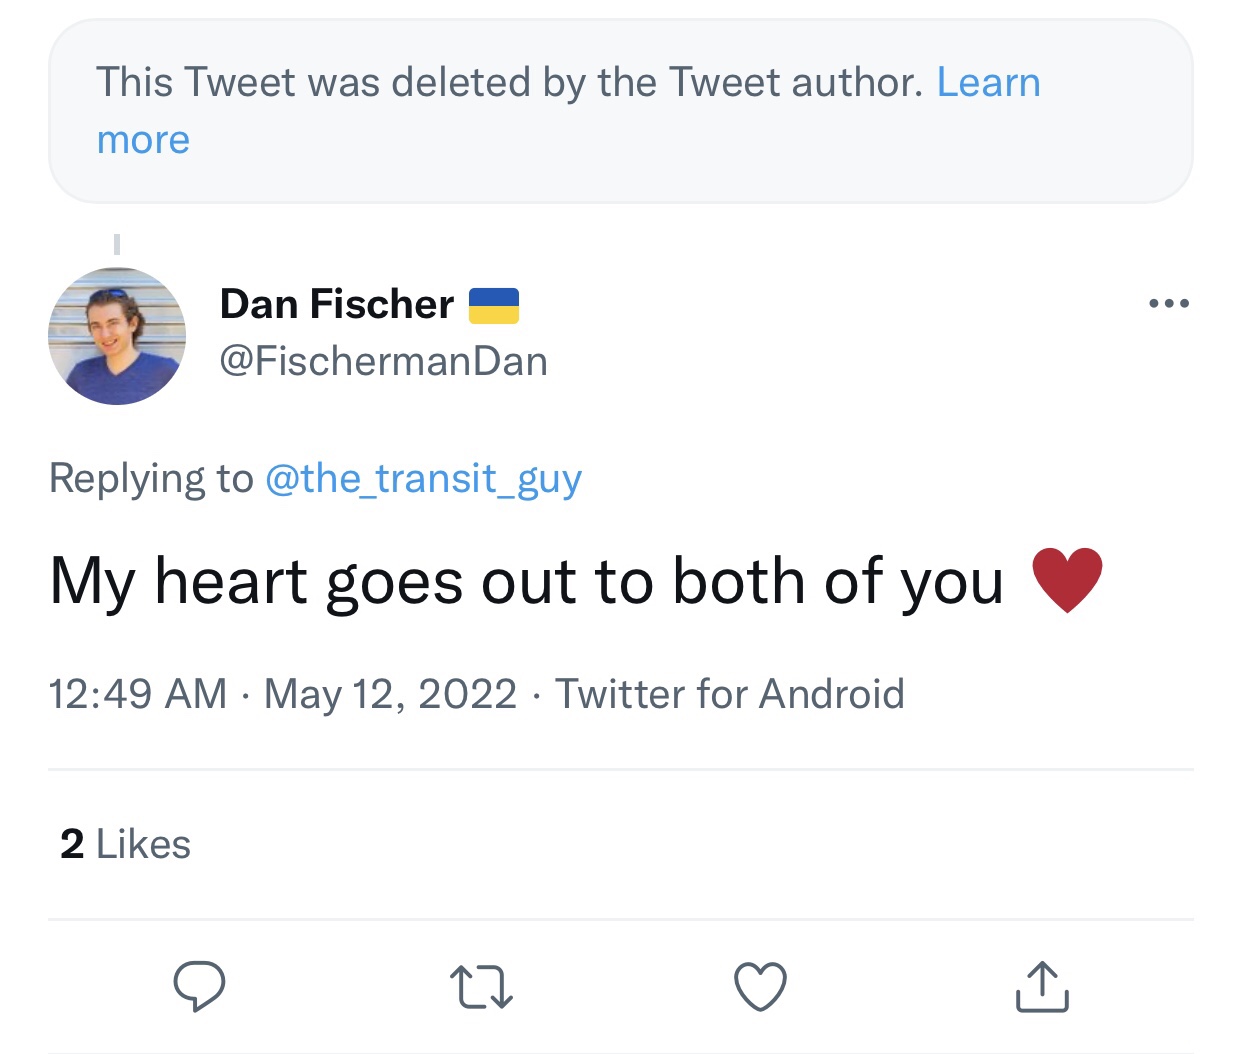Click Dan Fischer's profile avatar

click(x=117, y=336)
